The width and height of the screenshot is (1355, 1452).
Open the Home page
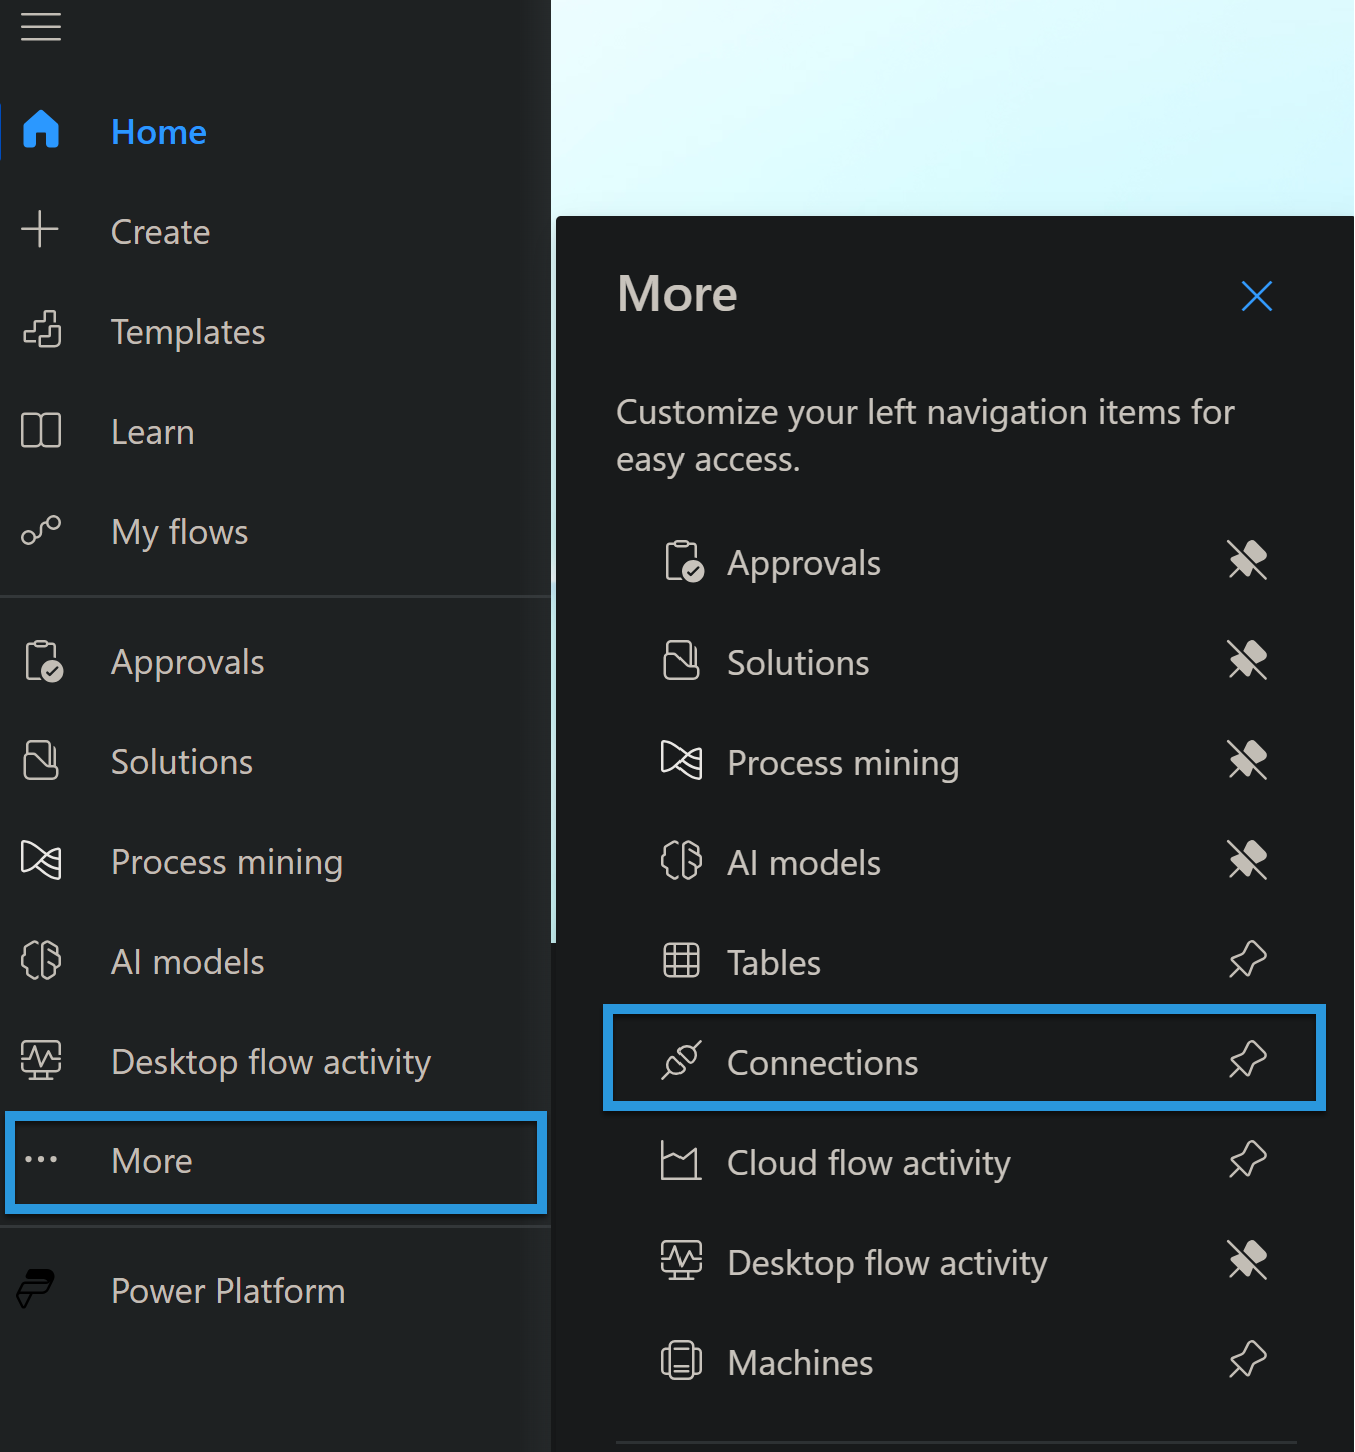(x=158, y=131)
